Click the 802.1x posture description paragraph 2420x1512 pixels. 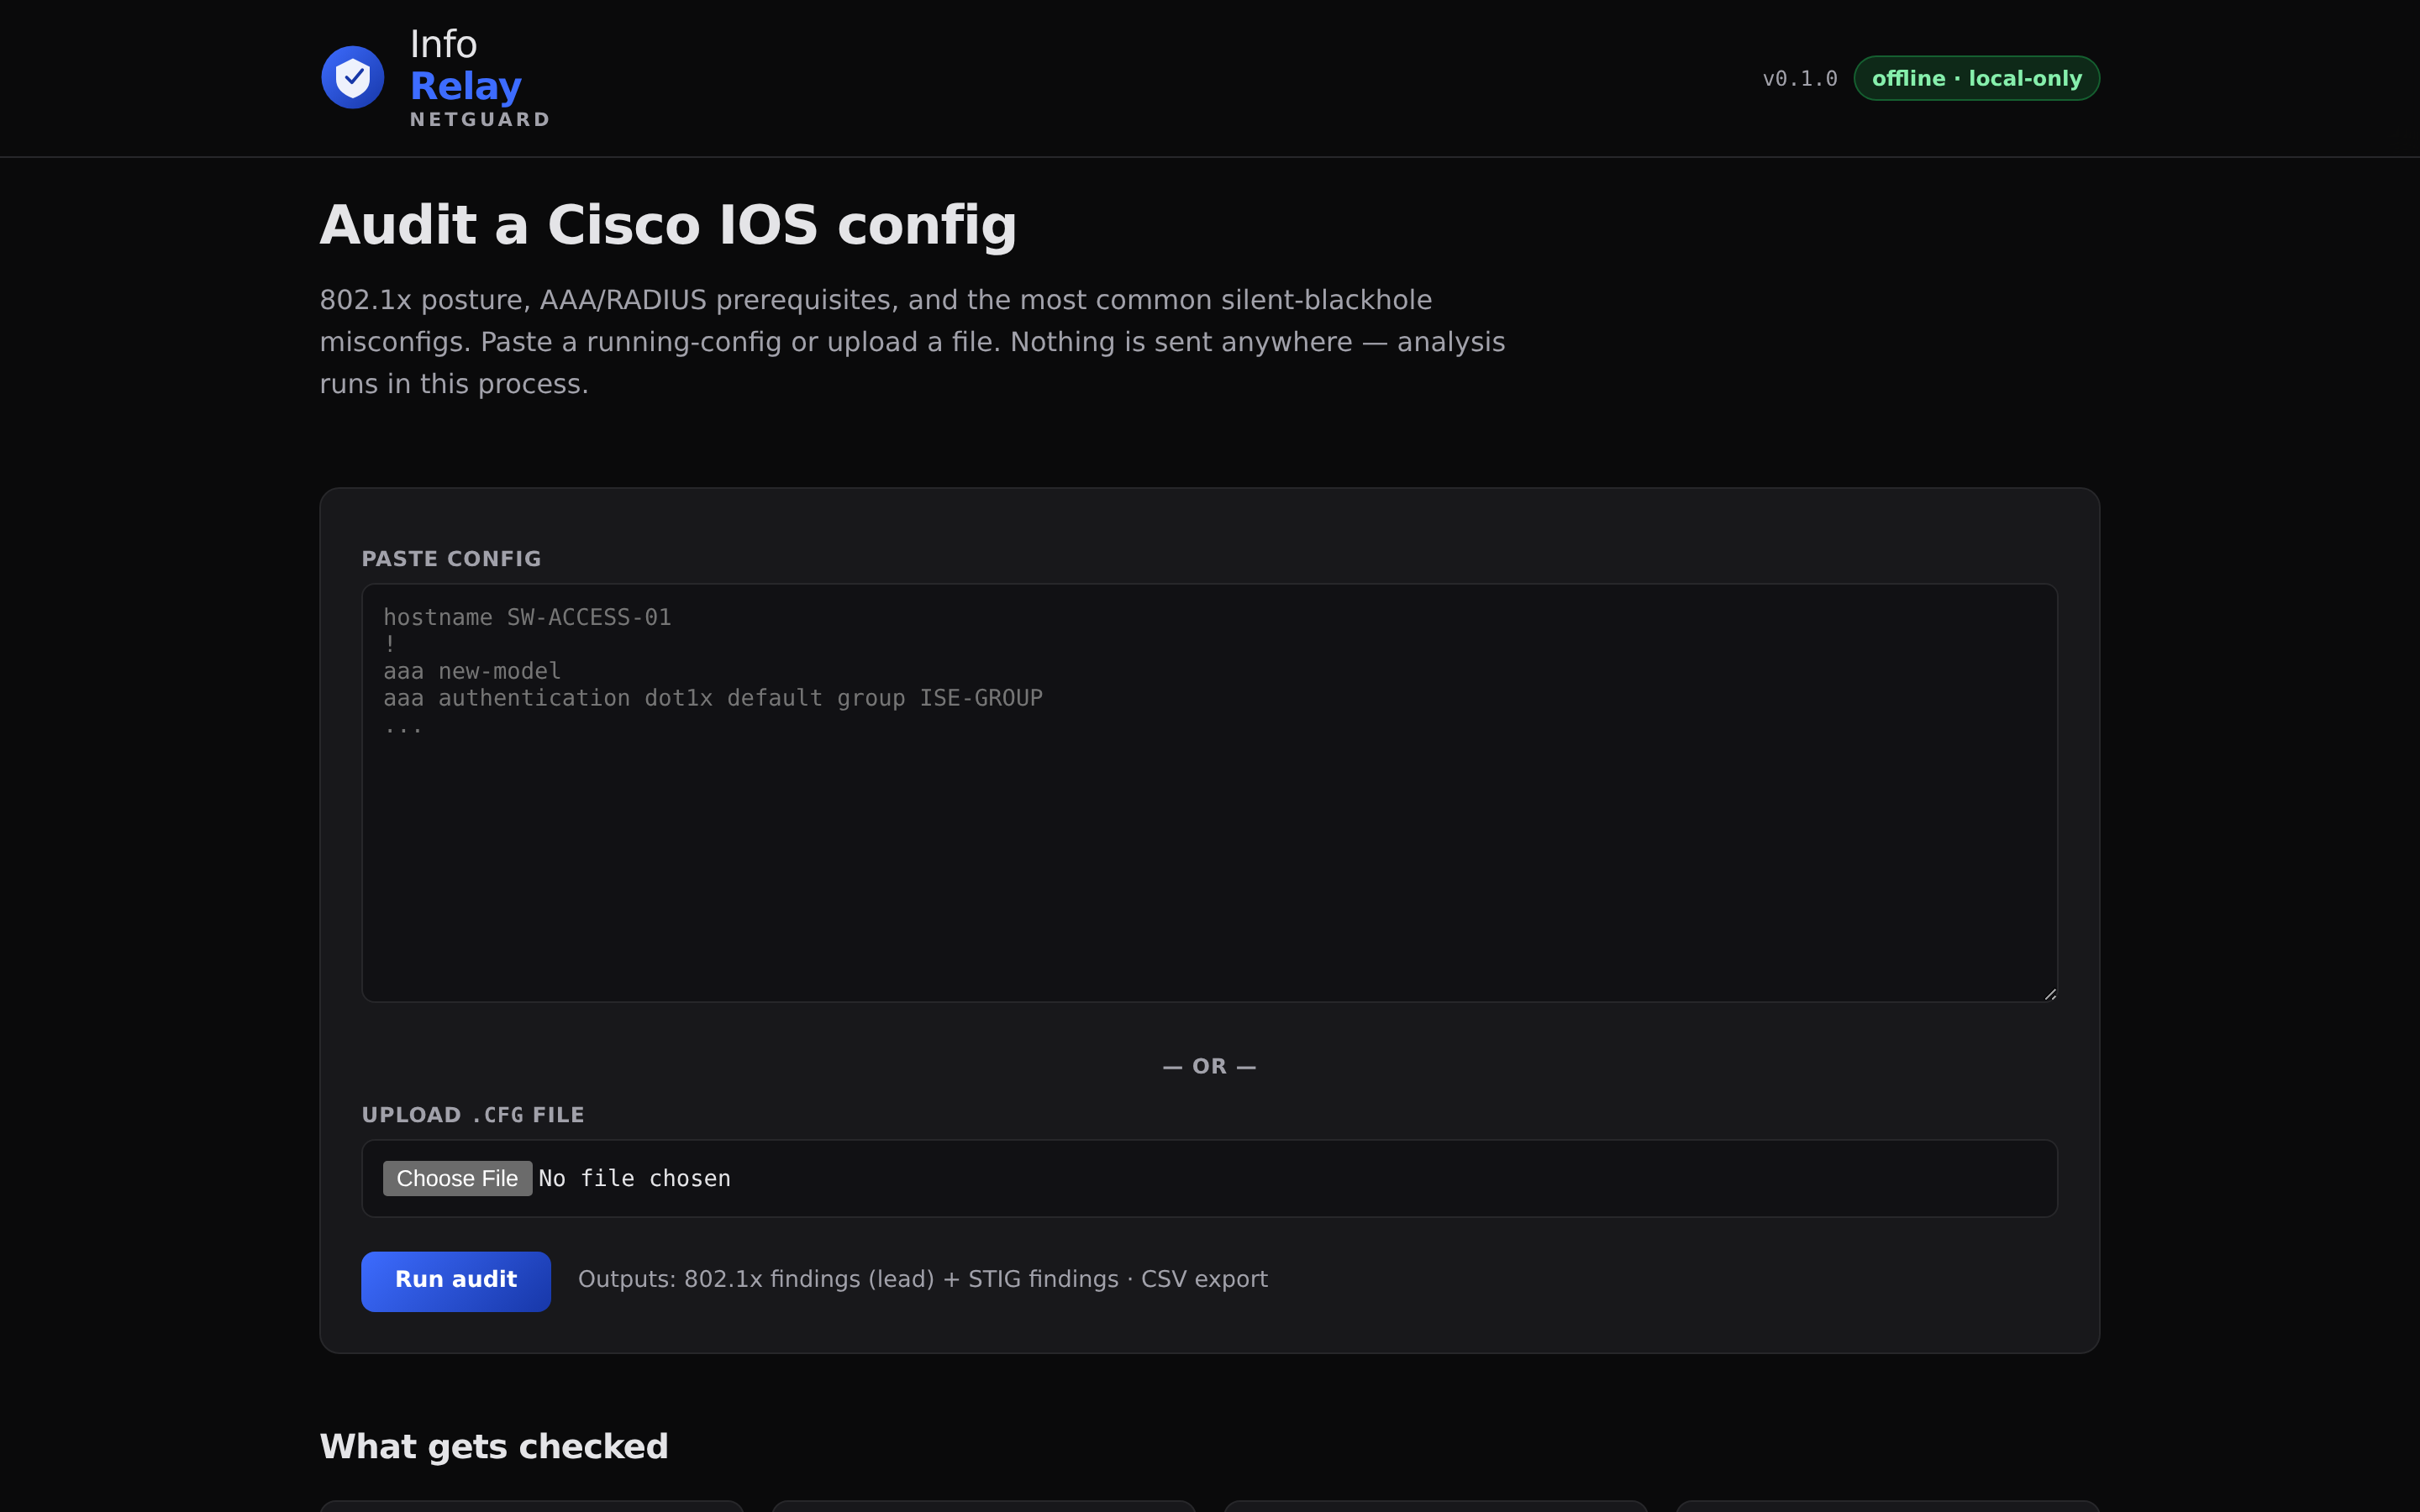(x=912, y=342)
